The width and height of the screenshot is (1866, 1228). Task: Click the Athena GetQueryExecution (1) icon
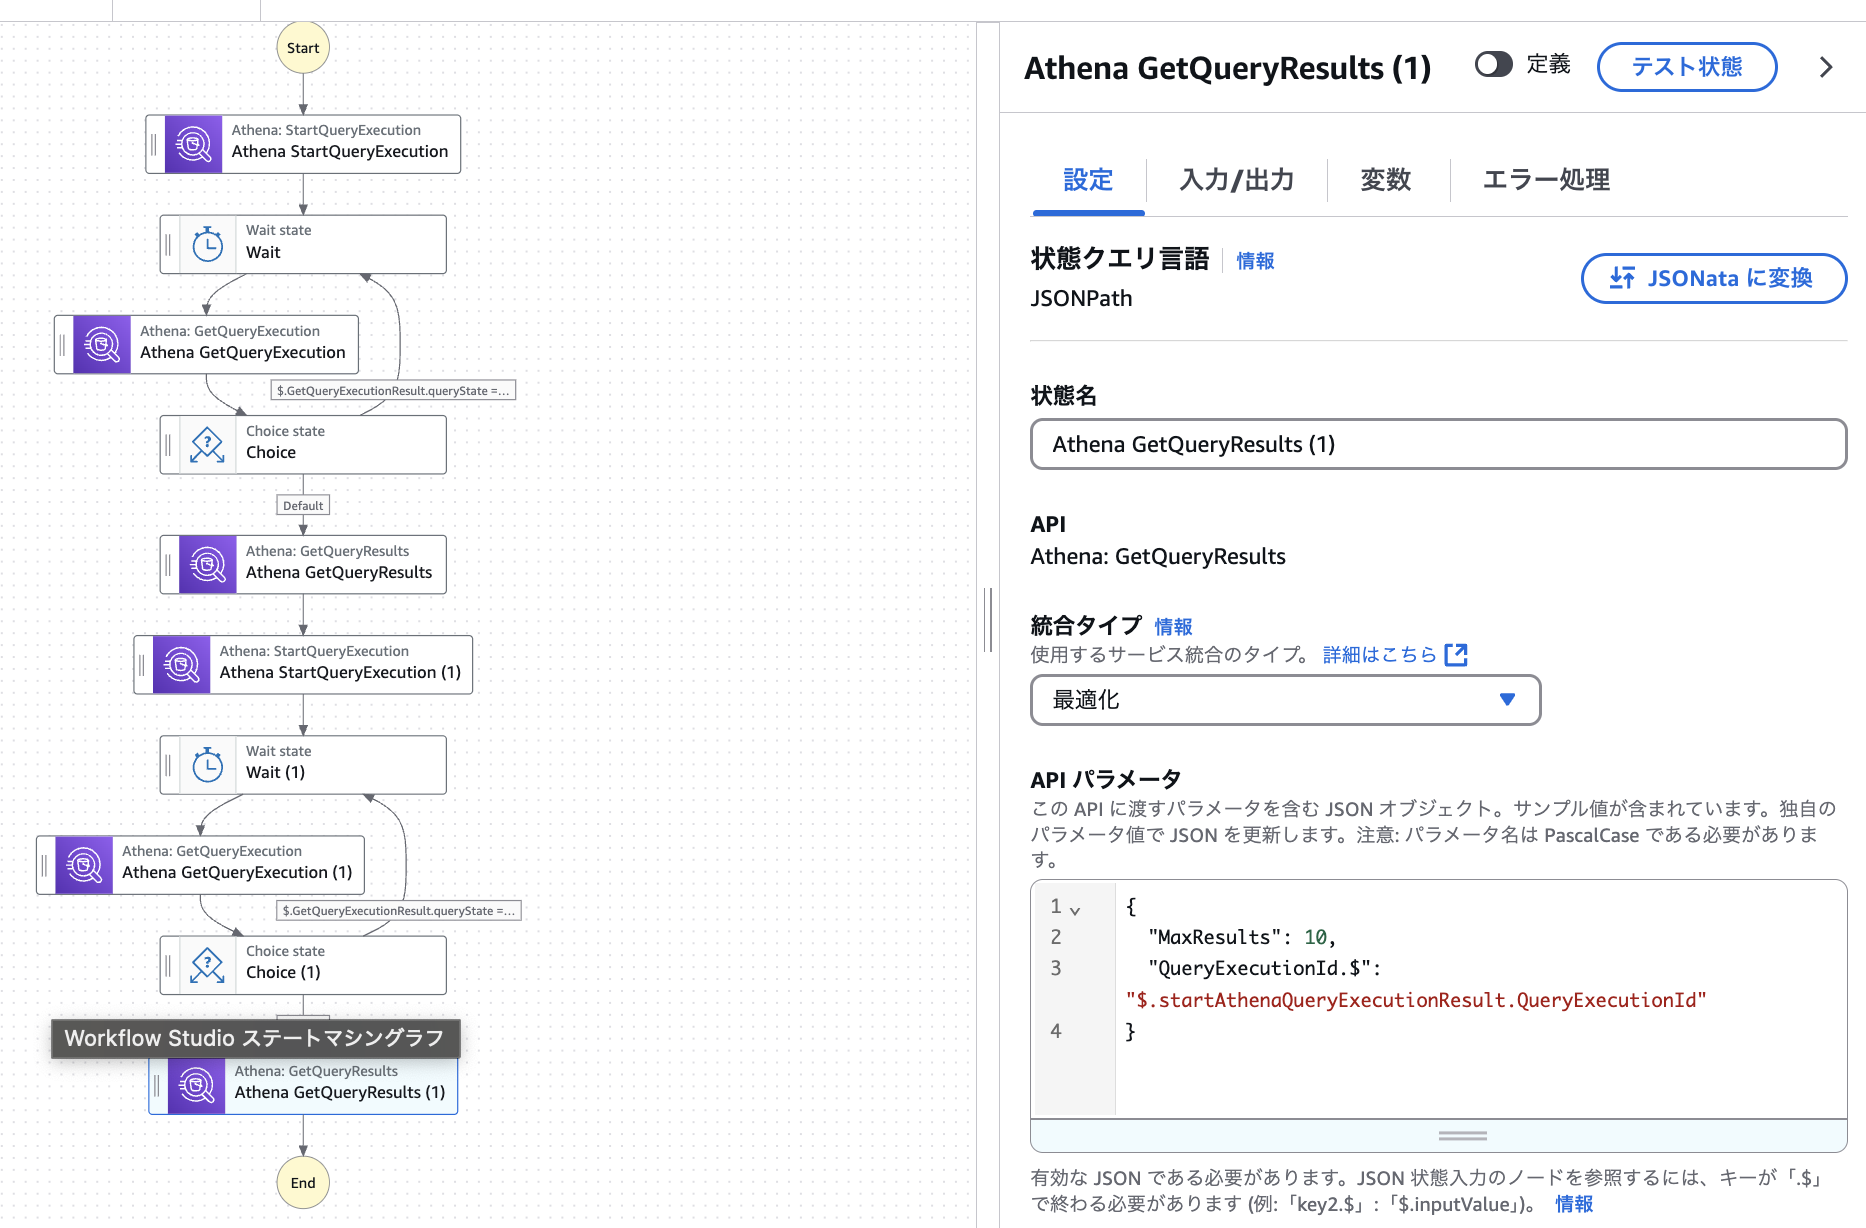(84, 865)
